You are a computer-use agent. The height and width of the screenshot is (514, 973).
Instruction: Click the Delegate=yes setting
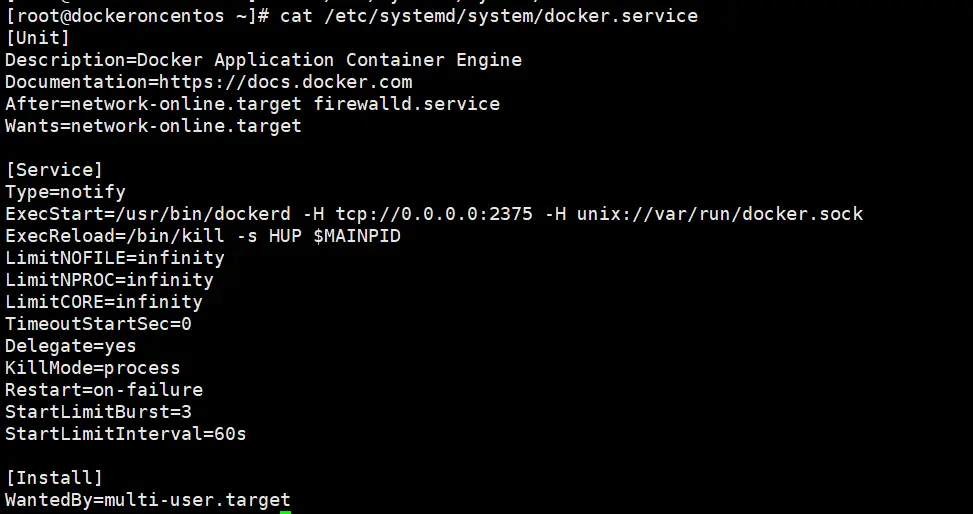pos(71,346)
